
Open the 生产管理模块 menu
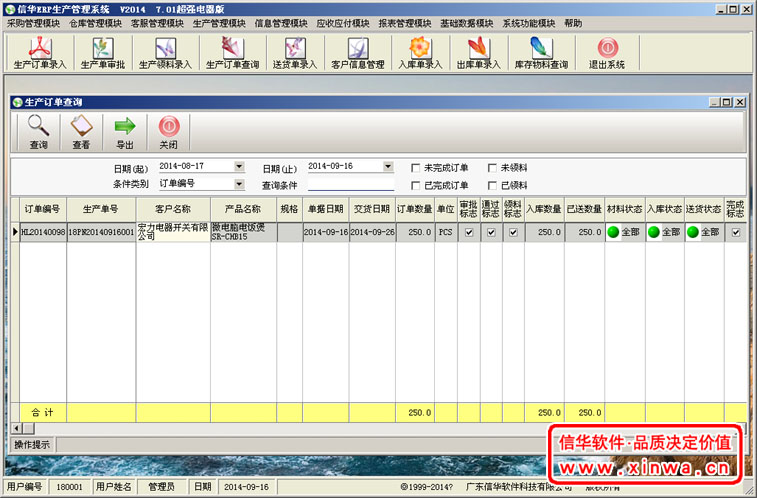[219, 23]
